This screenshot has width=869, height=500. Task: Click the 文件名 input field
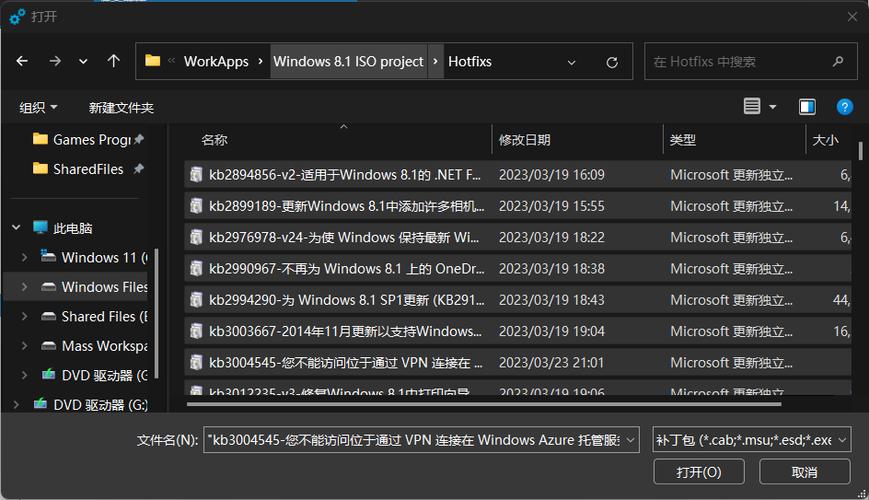412,440
